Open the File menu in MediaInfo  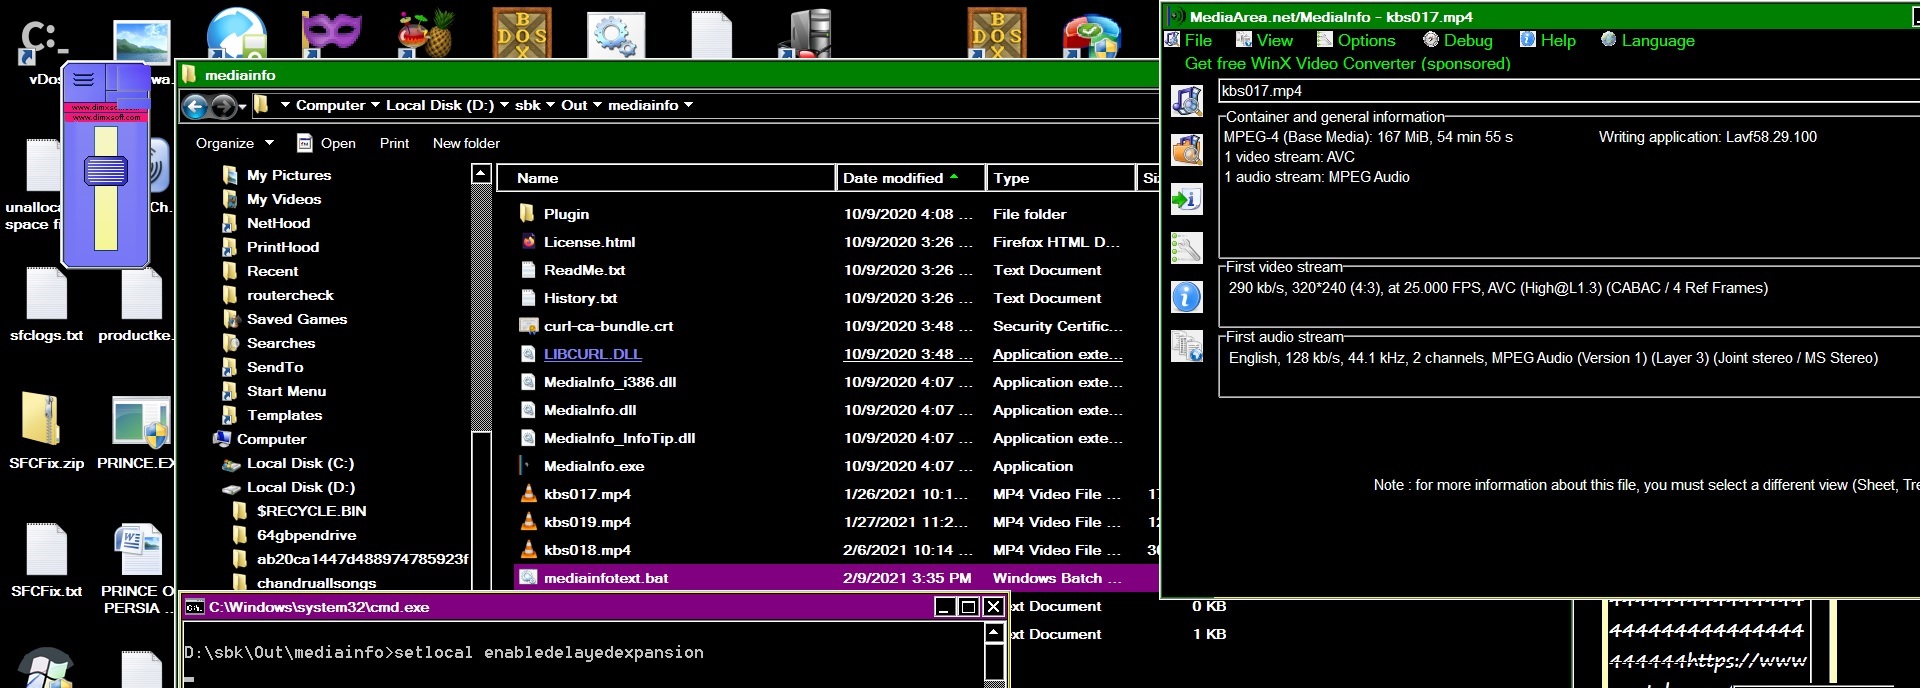coord(1189,40)
